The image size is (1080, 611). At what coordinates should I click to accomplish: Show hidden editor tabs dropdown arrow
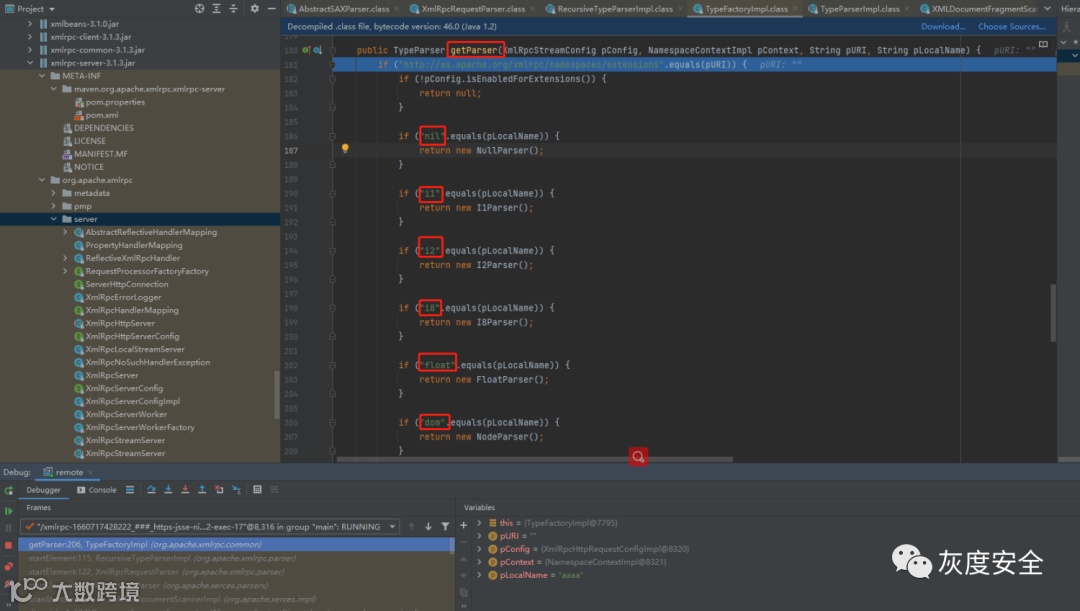point(1047,8)
